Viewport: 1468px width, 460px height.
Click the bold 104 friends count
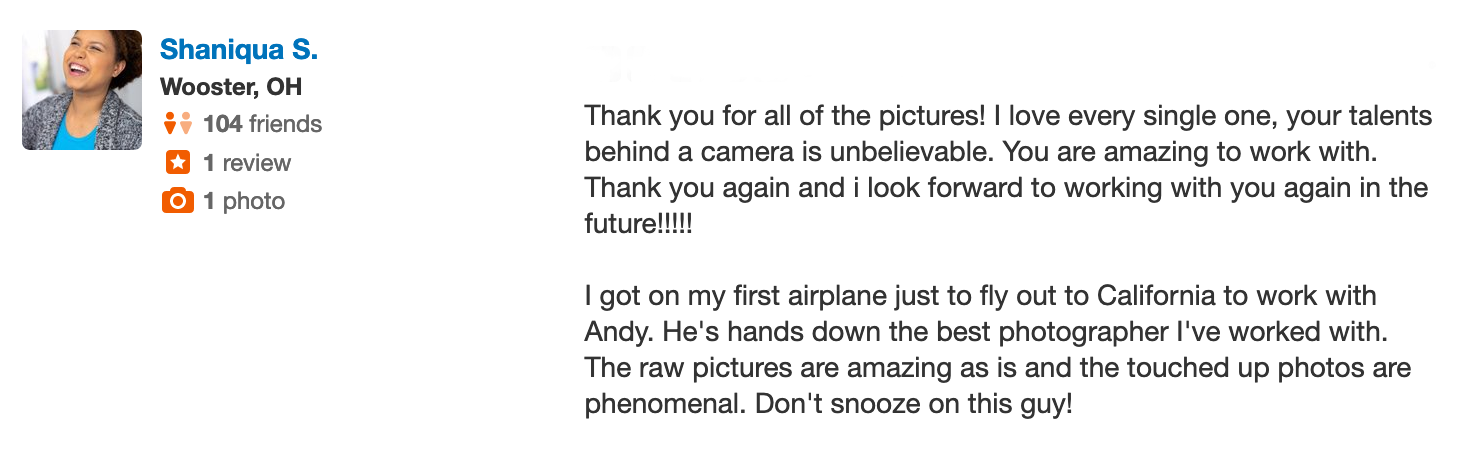point(222,124)
